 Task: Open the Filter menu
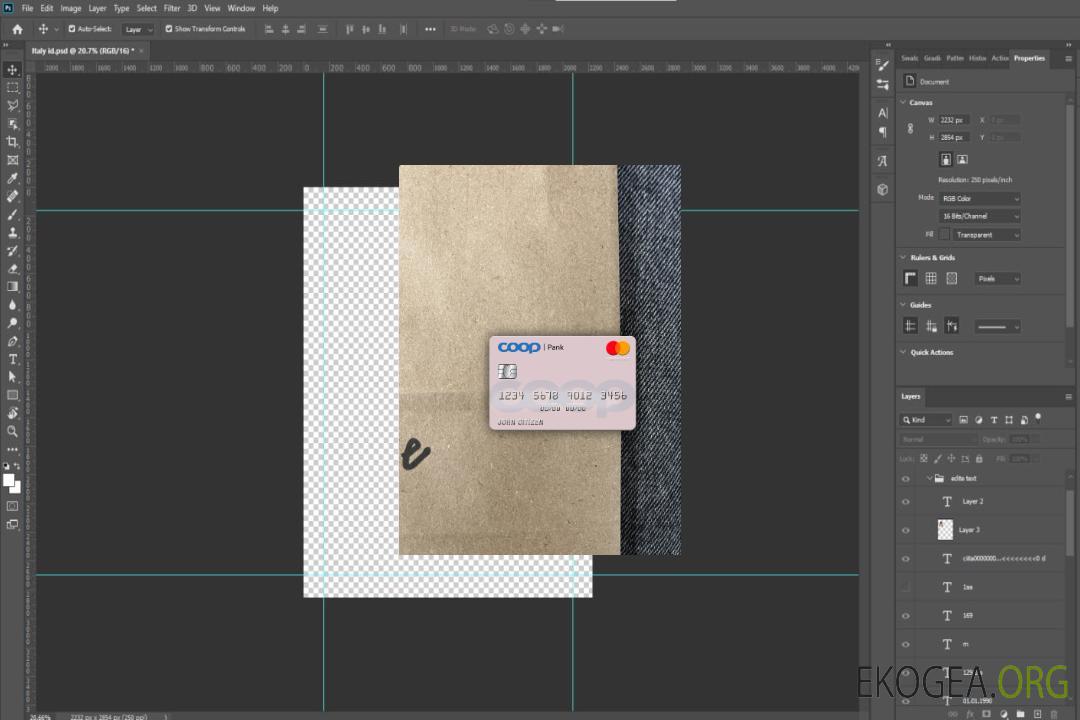point(172,8)
